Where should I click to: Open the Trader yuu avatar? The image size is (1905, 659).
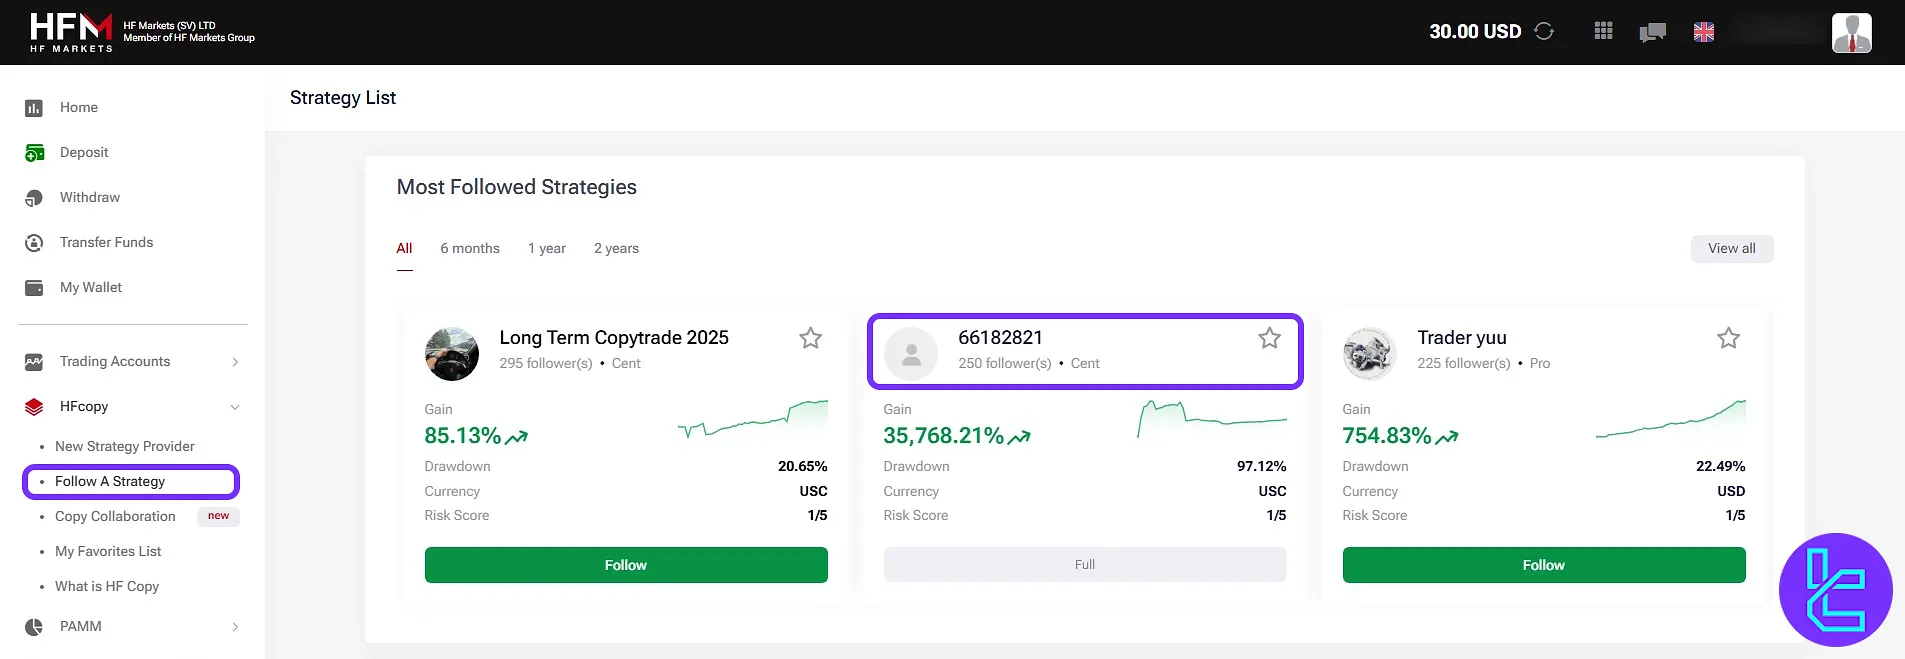click(x=1369, y=354)
